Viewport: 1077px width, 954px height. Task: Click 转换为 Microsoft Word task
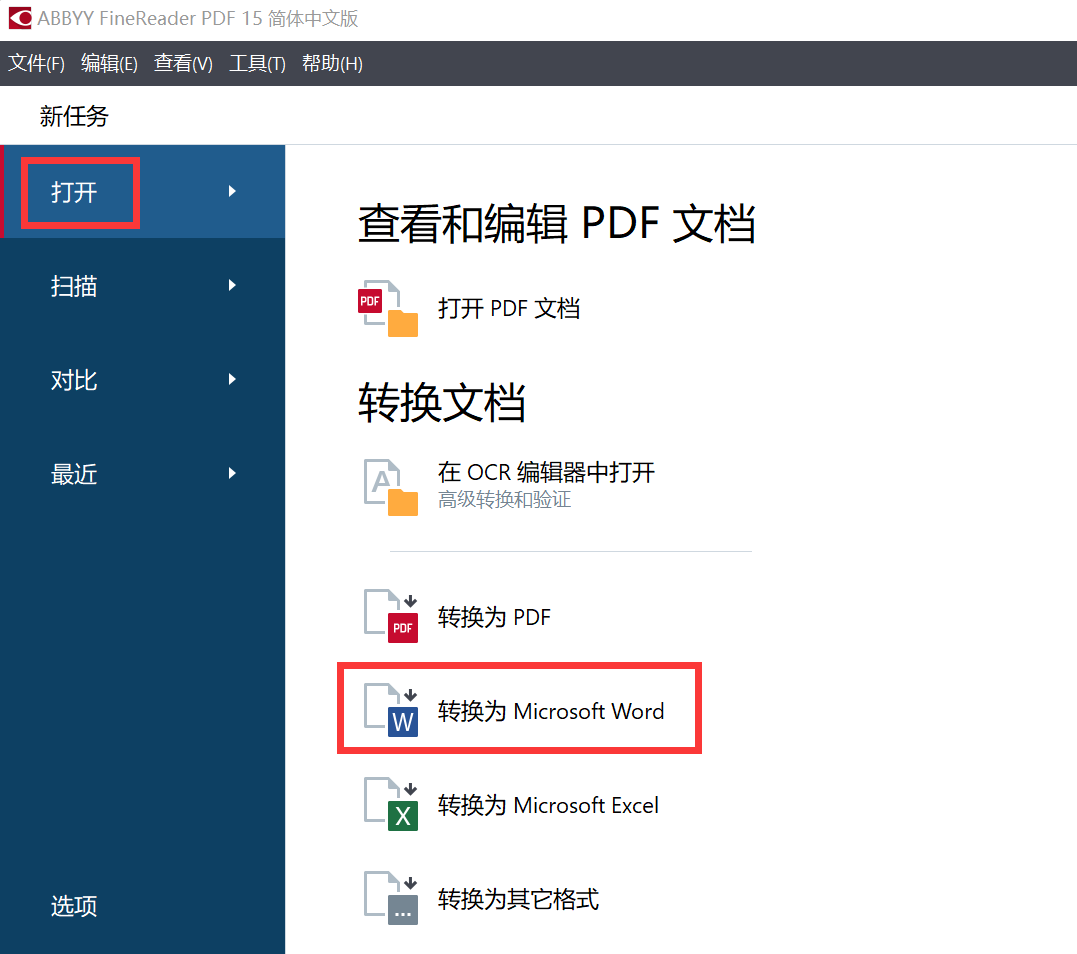(x=514, y=710)
